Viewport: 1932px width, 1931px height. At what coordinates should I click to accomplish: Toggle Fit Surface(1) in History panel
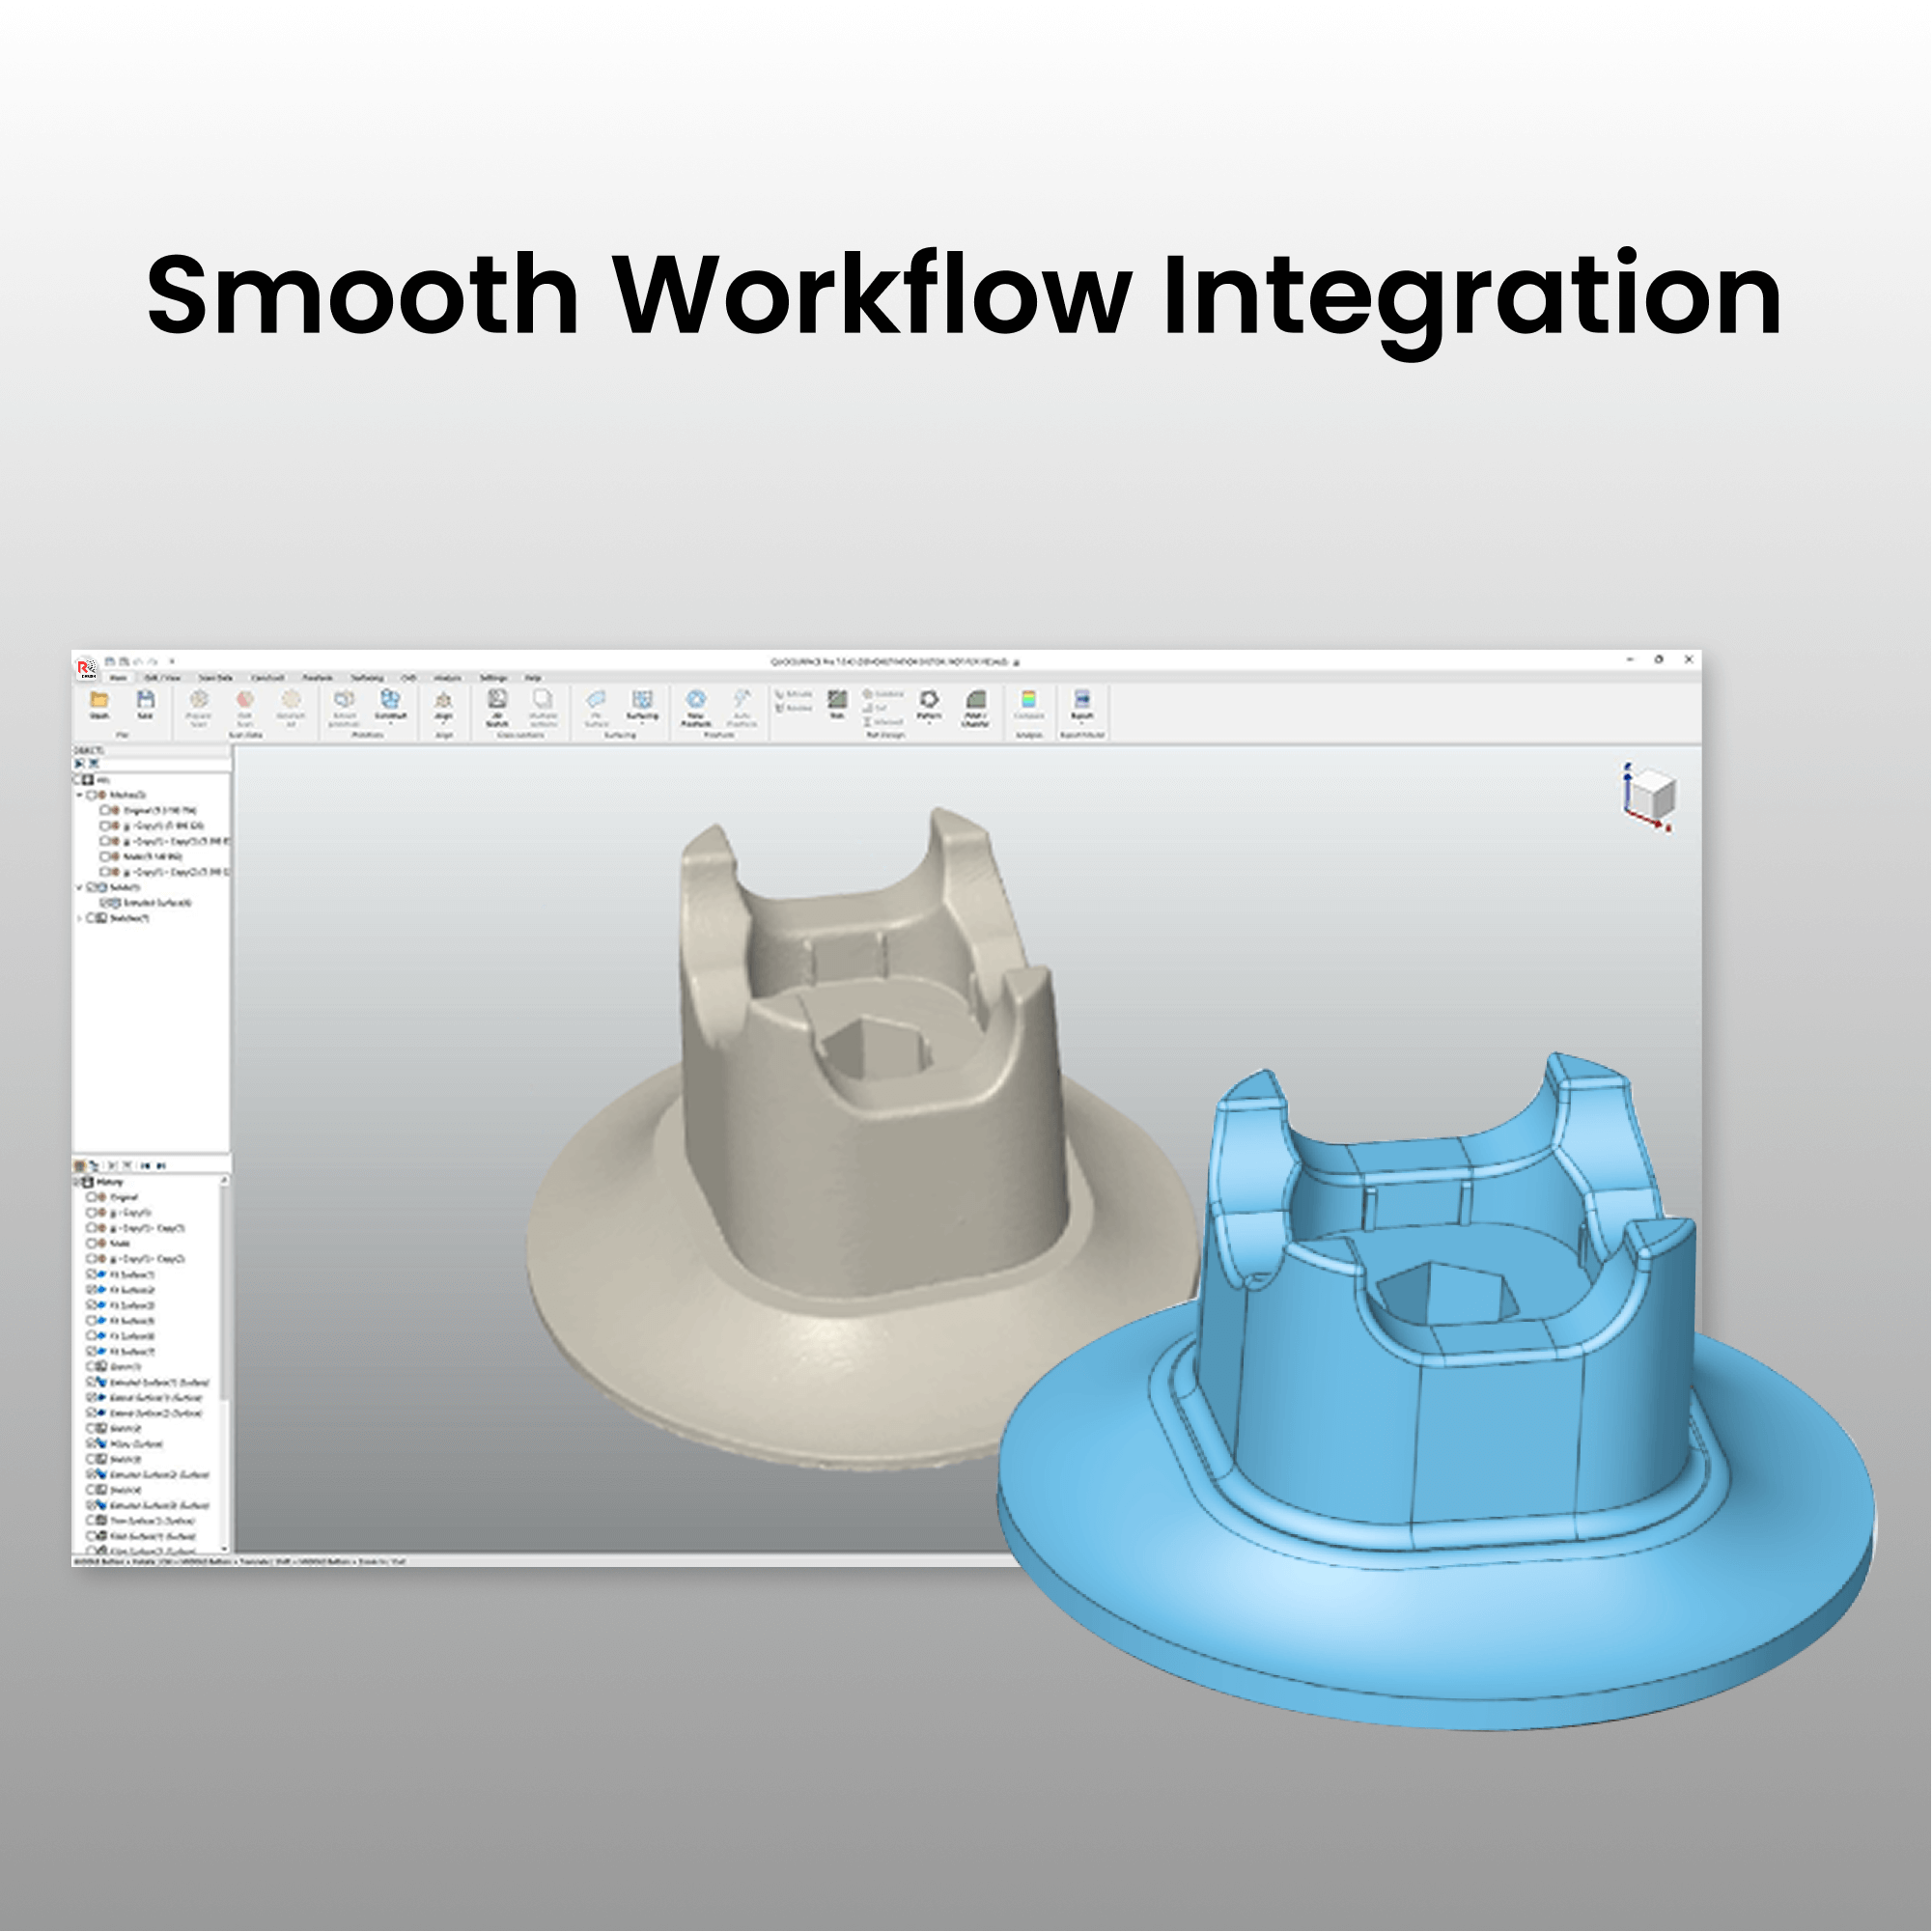(x=91, y=1275)
